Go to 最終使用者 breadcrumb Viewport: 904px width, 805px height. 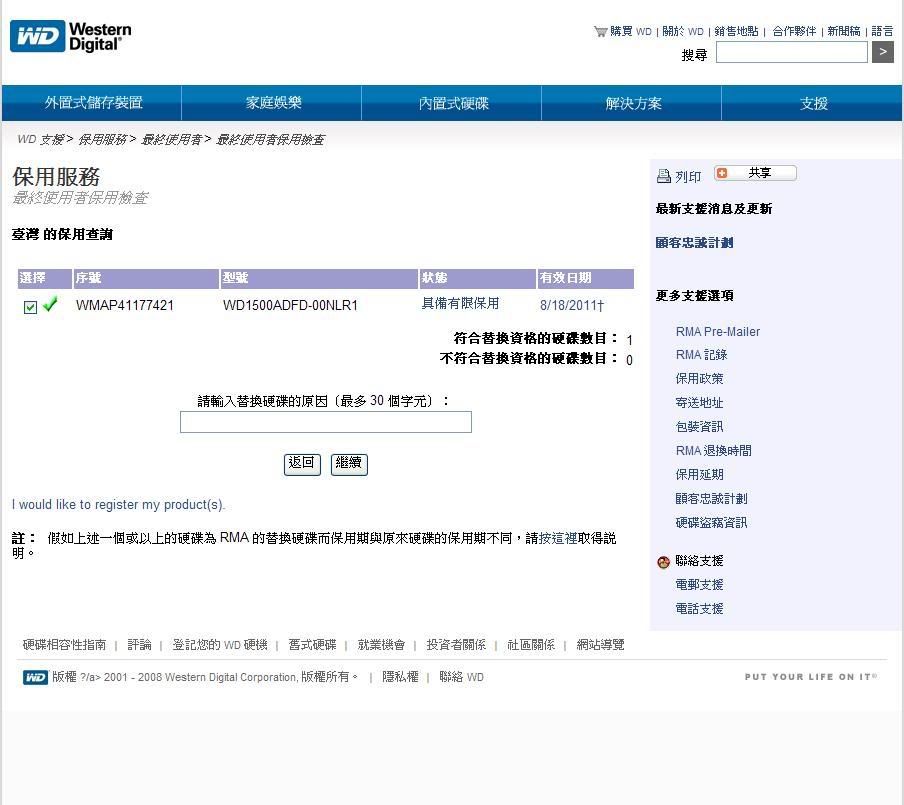point(171,140)
